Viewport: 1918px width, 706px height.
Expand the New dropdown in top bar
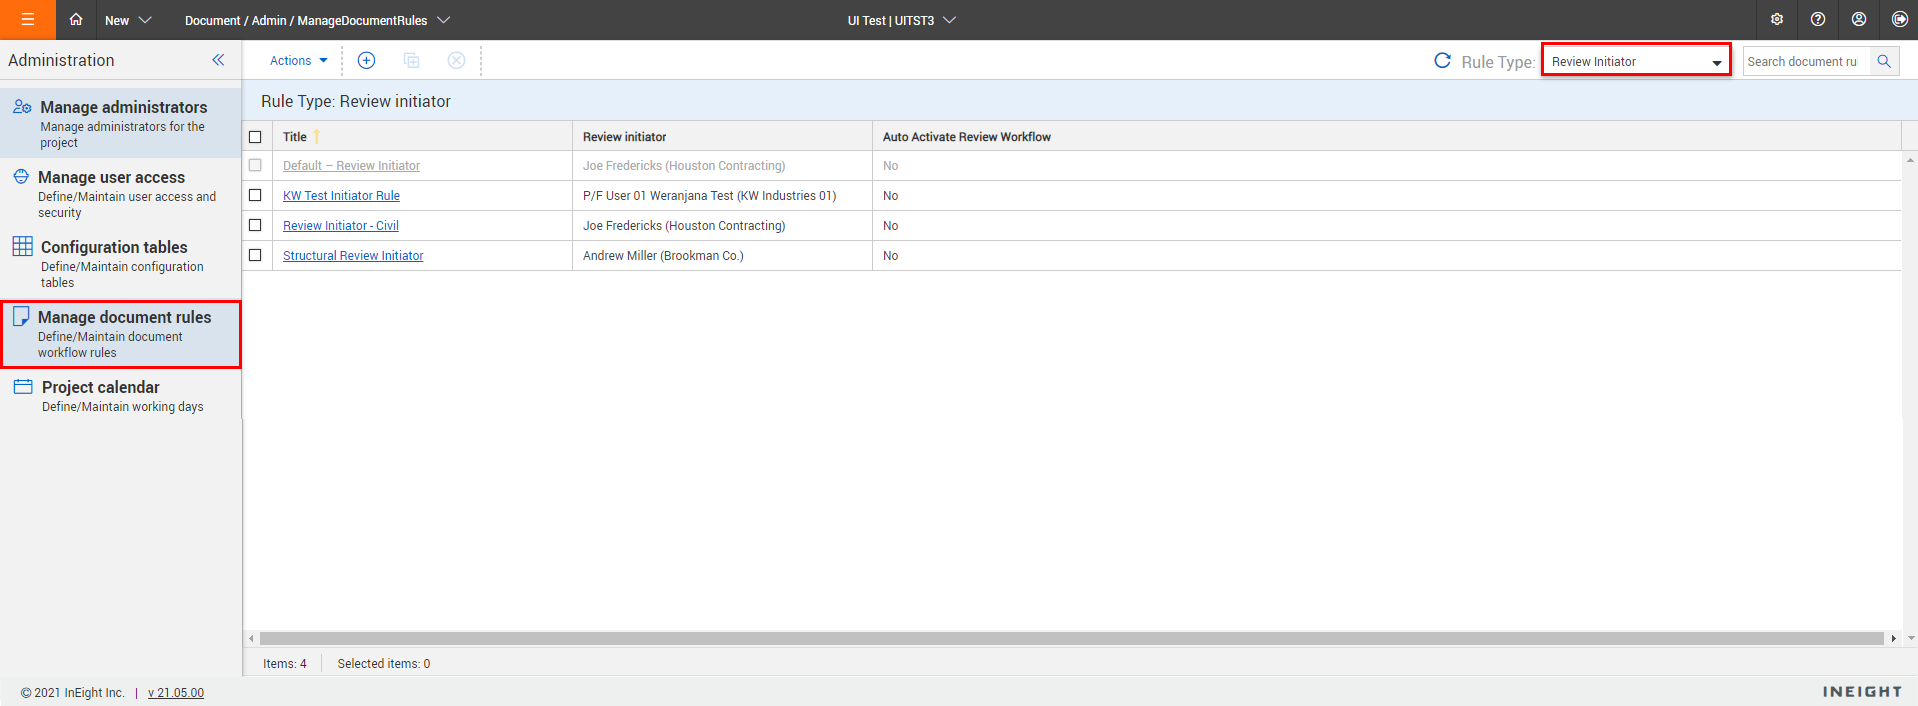127,20
